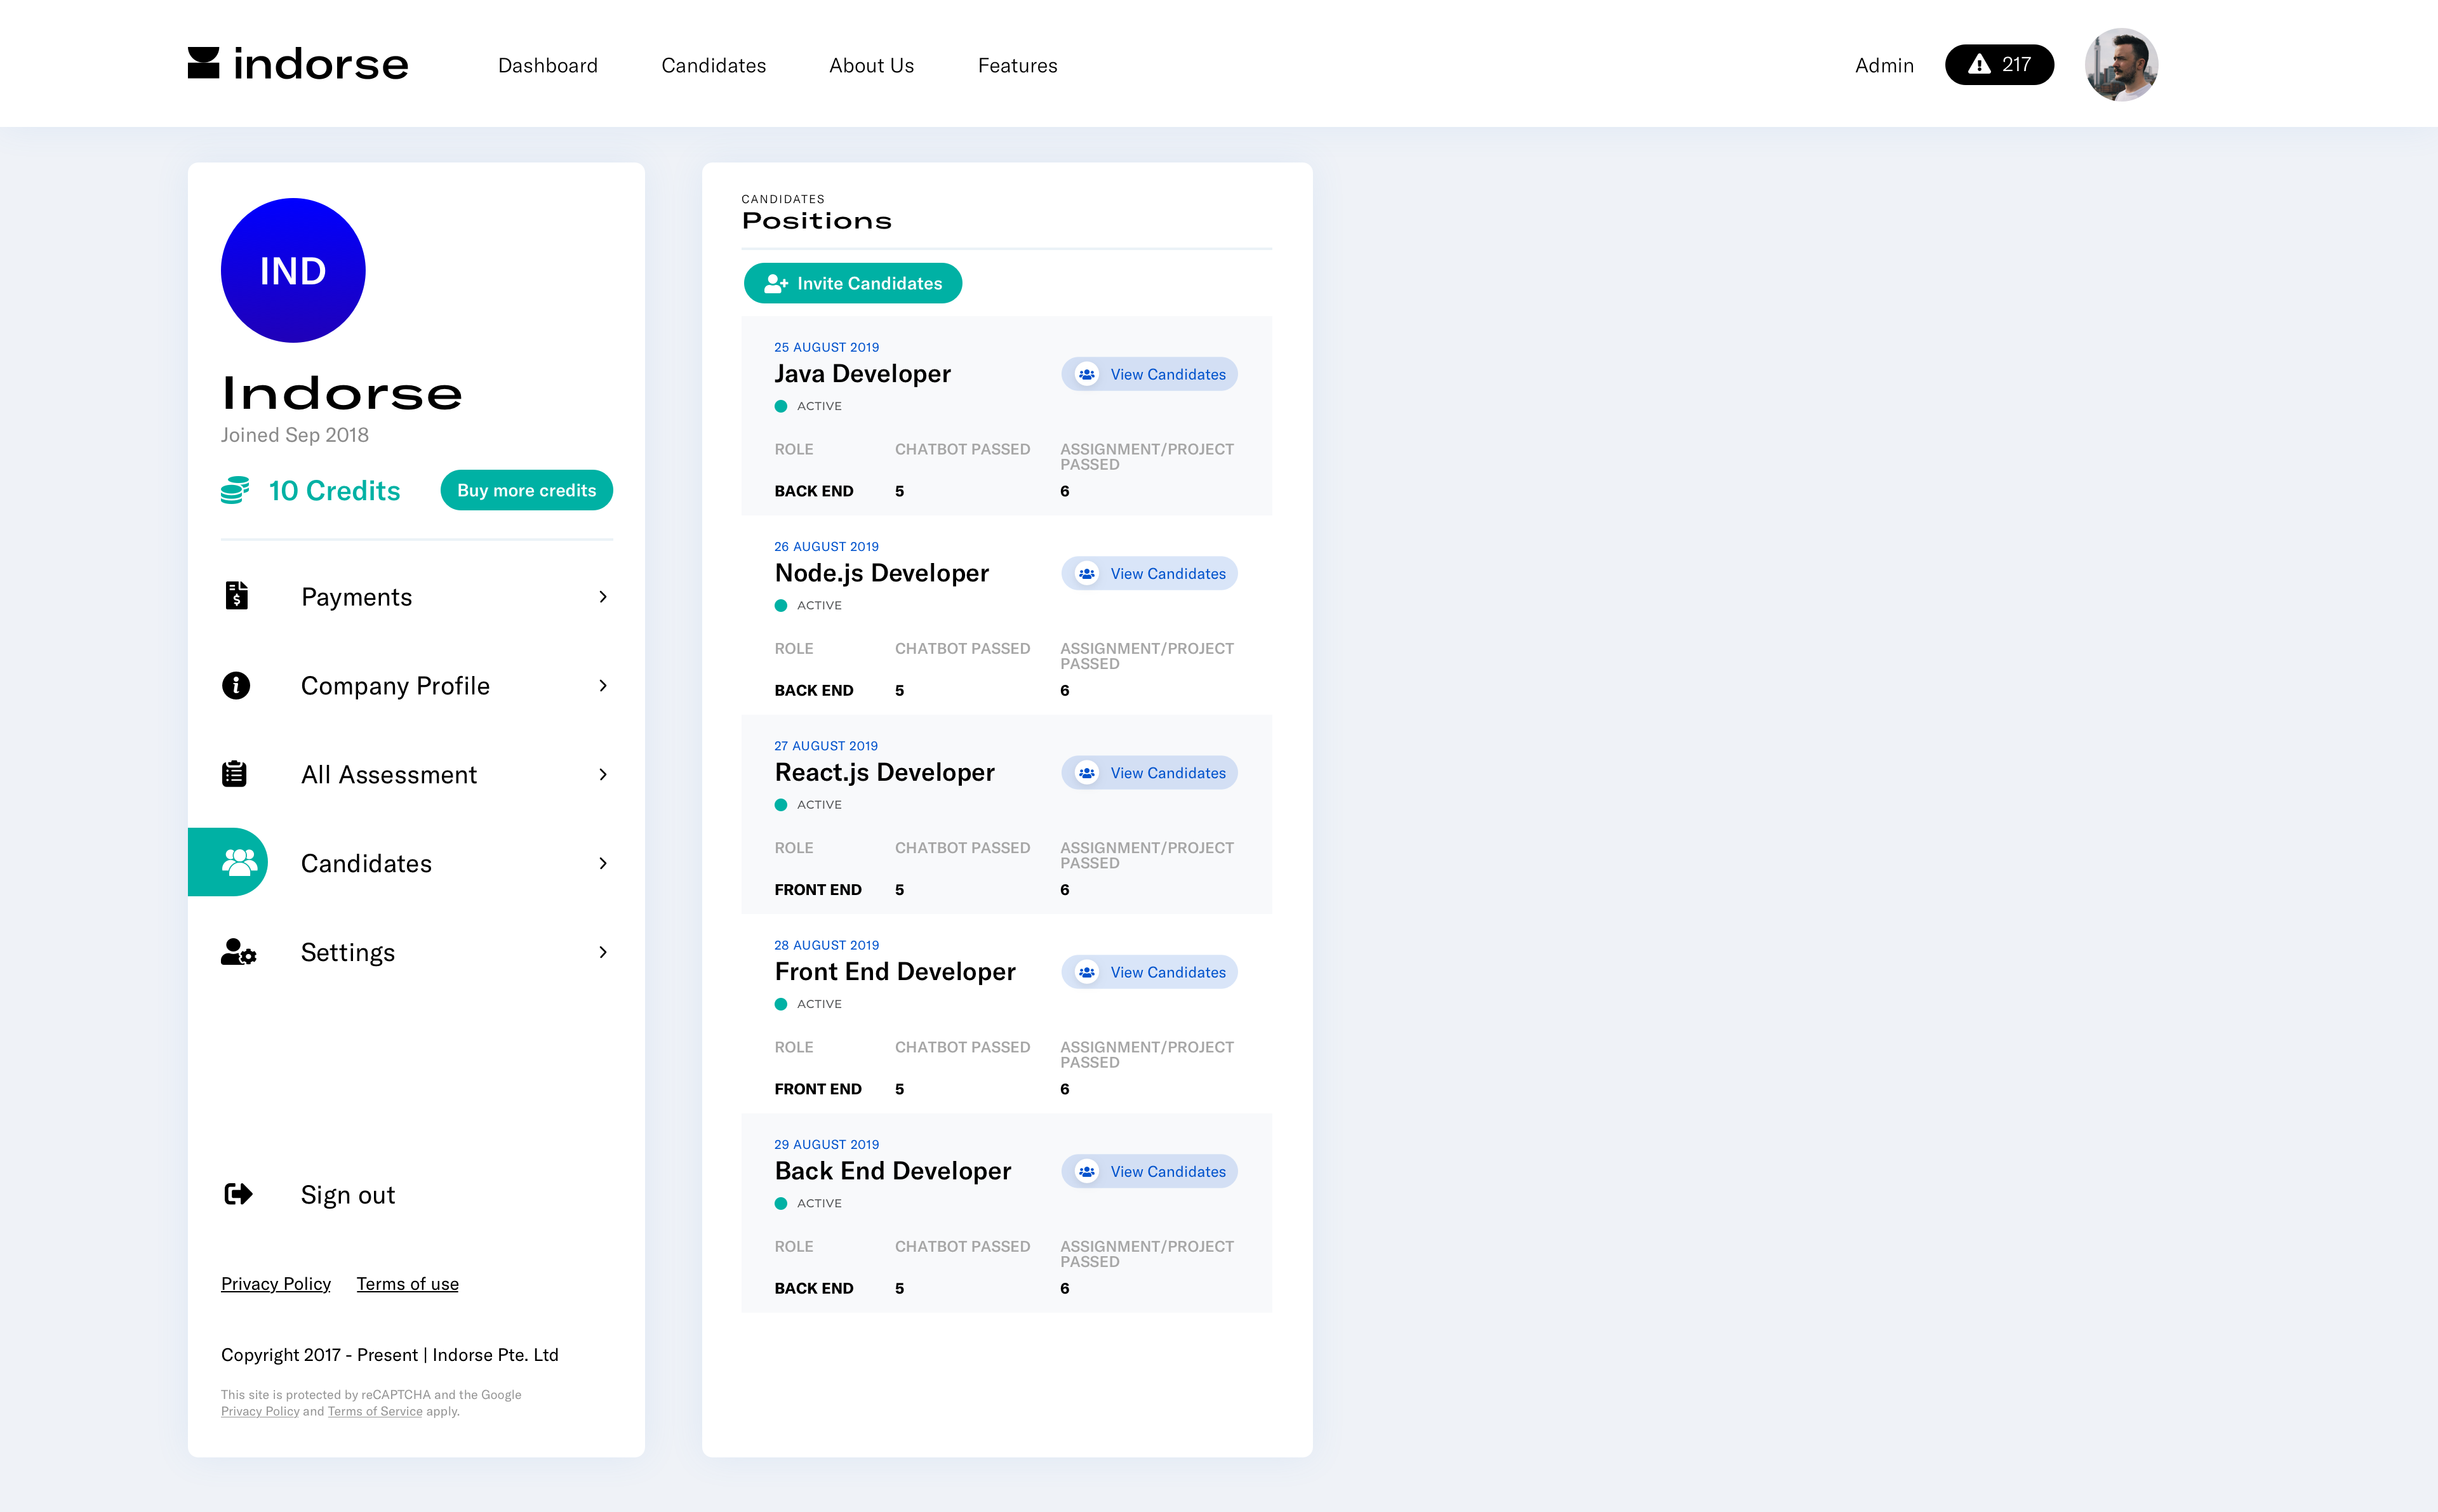
Task: Click the sidebar Candidates people icon
Action: (239, 862)
